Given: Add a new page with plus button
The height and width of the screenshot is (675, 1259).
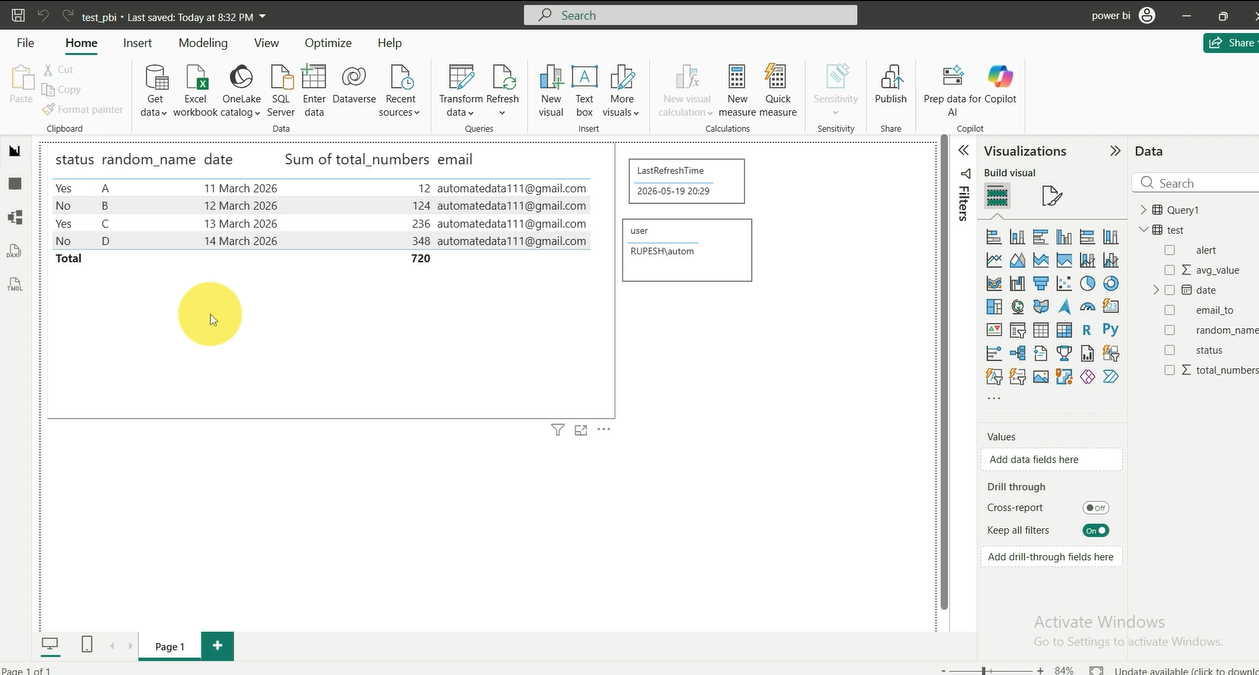Looking at the screenshot, I should (217, 646).
